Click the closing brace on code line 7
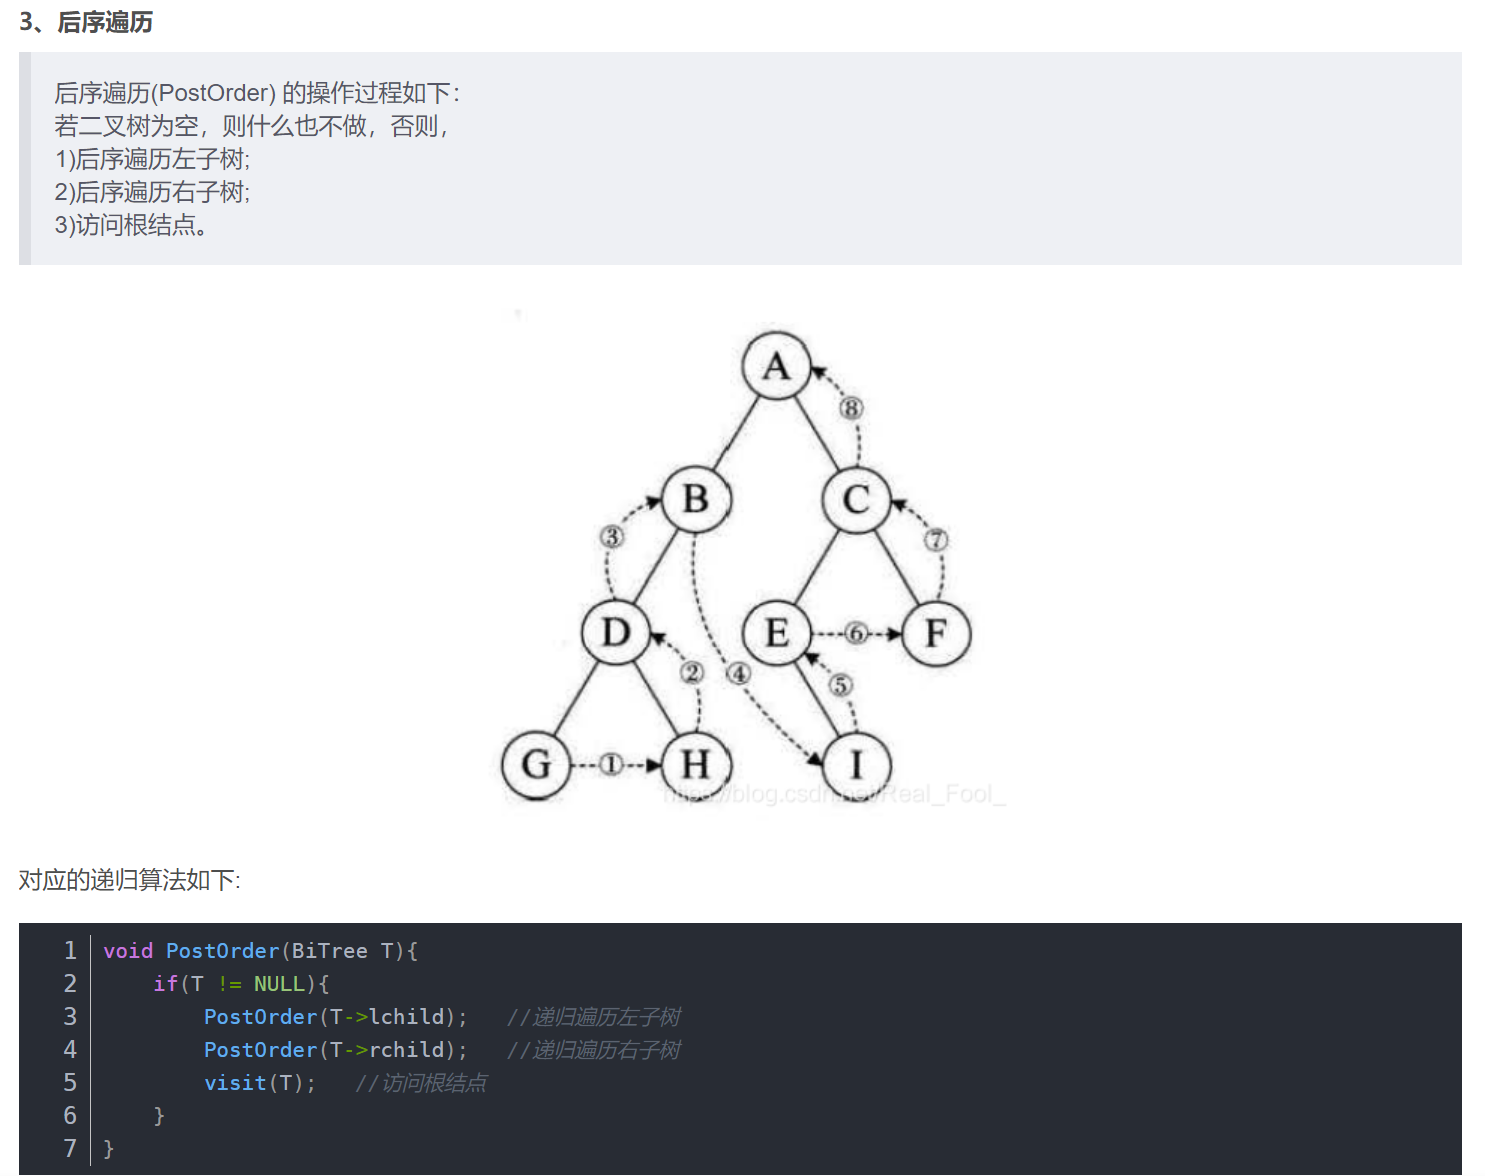The width and height of the screenshot is (1485, 1176). (109, 1149)
